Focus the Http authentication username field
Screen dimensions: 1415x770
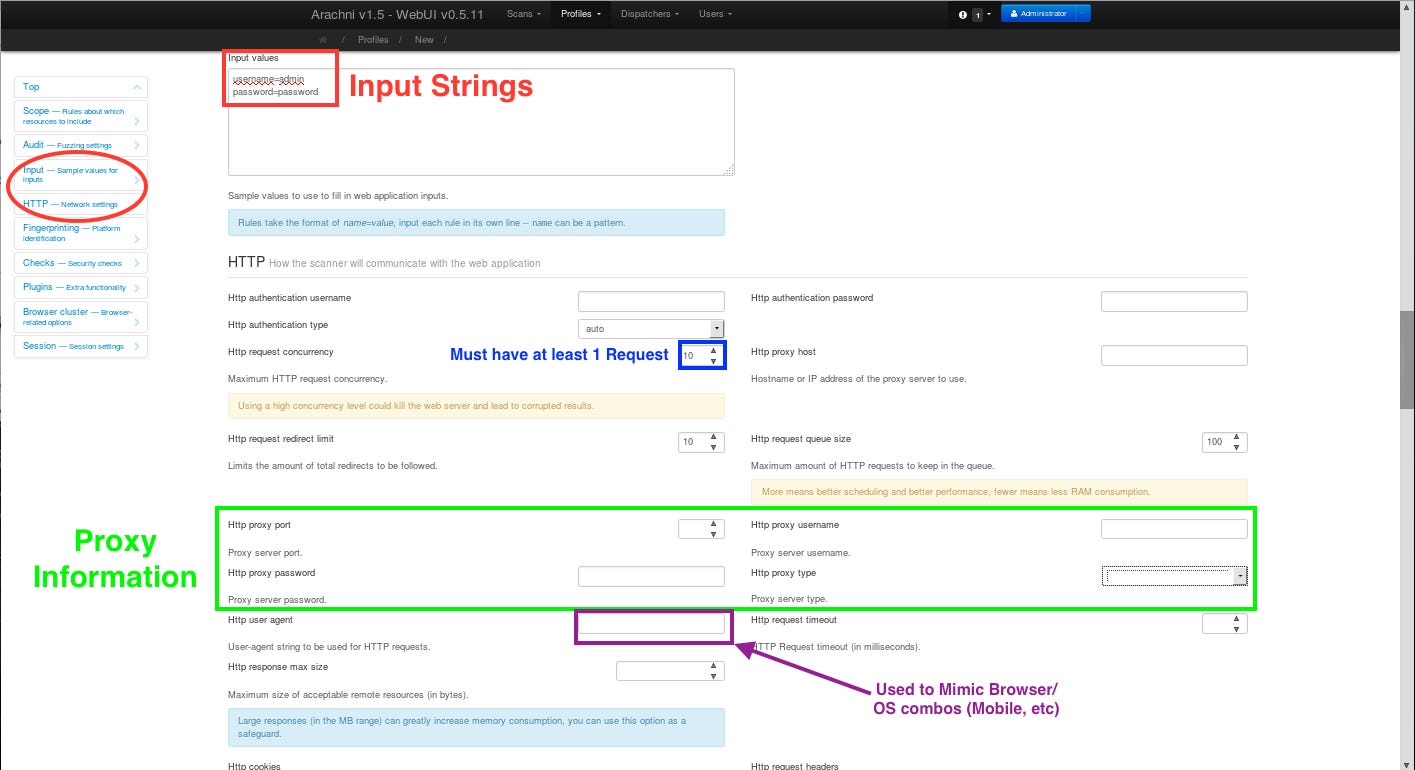[651, 301]
